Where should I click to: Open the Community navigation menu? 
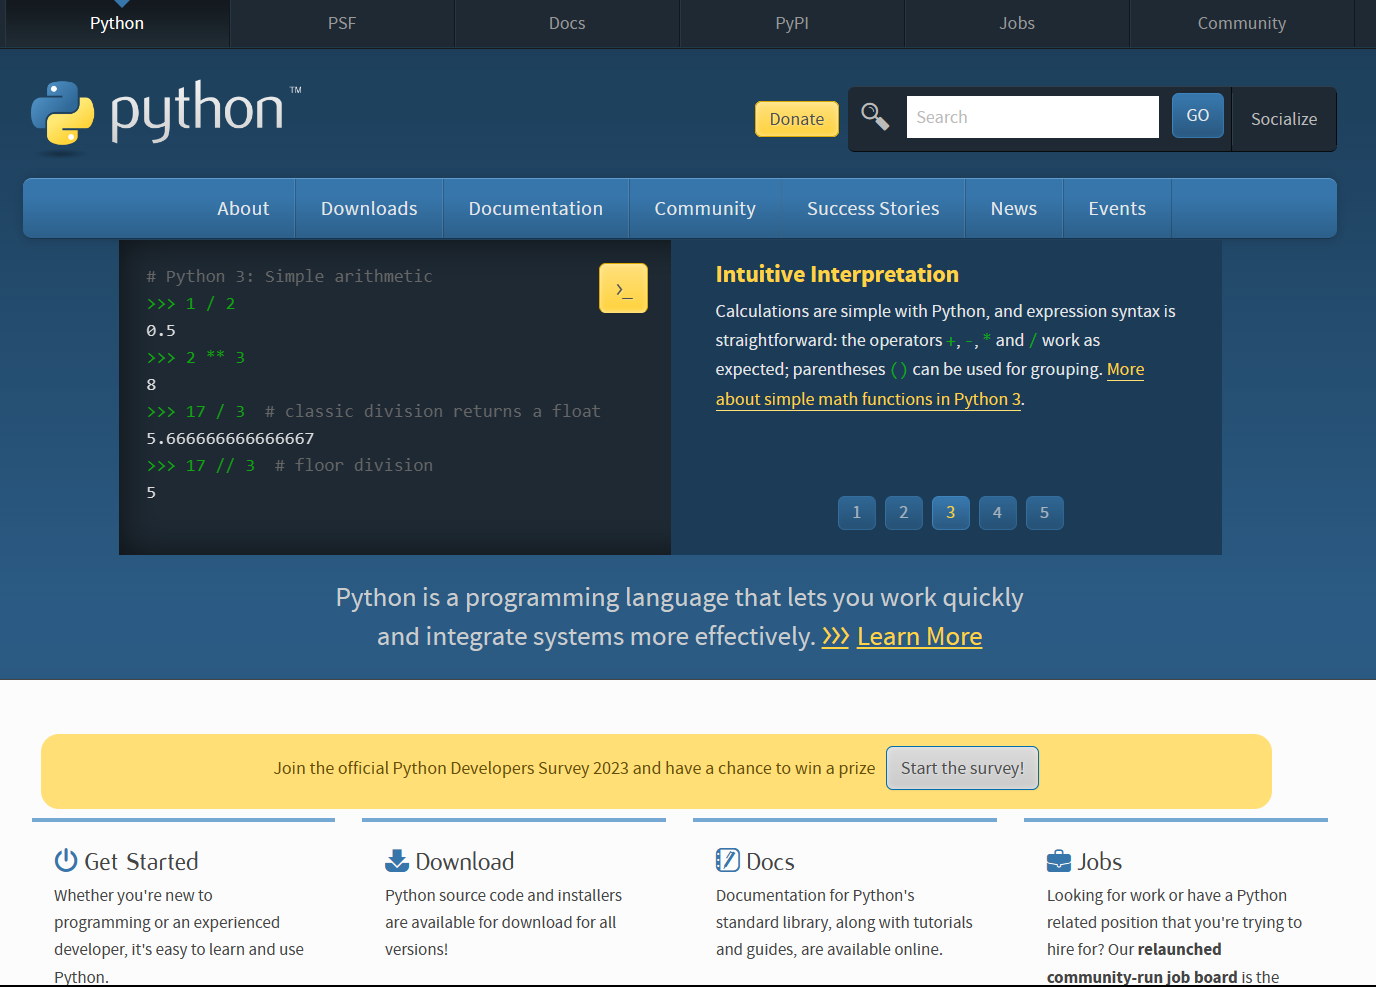(705, 208)
